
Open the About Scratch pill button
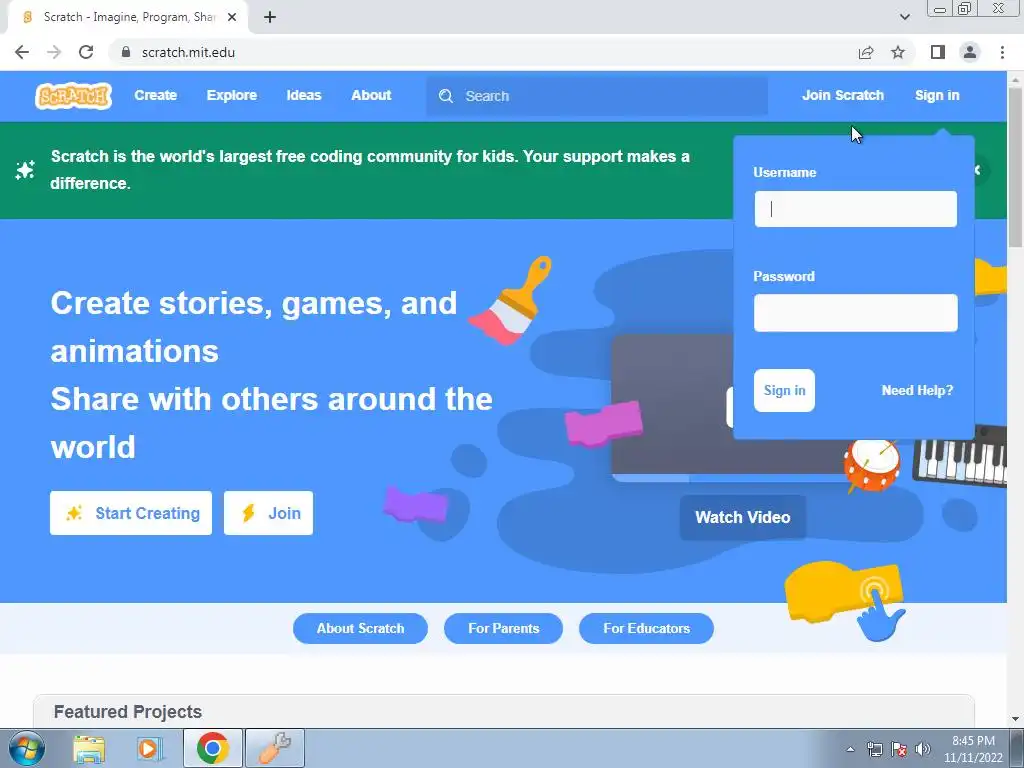click(x=360, y=628)
